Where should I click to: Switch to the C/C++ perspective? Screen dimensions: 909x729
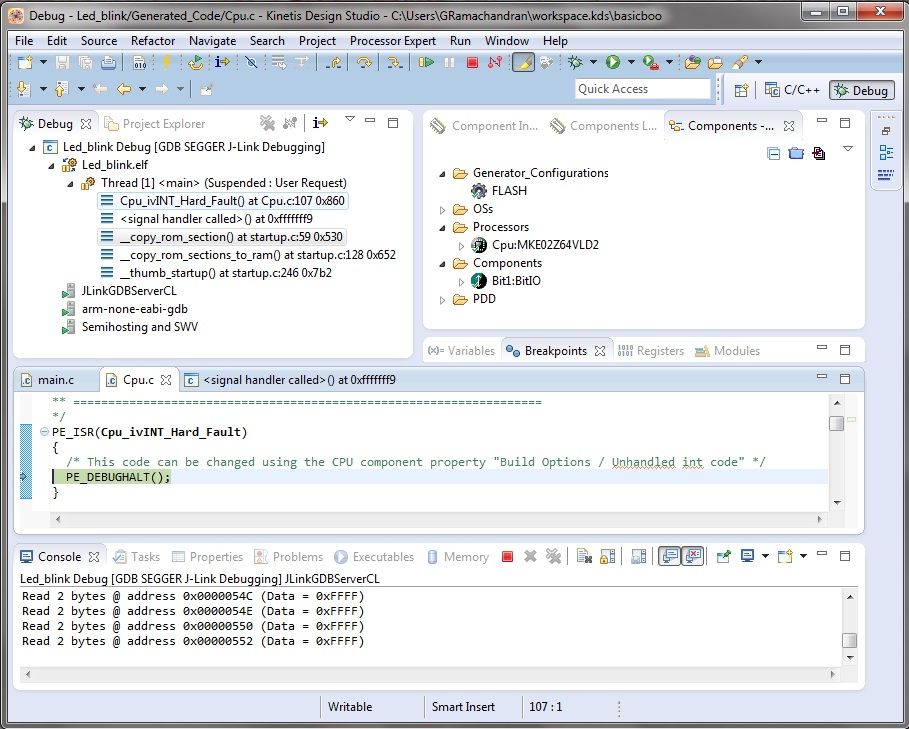point(792,90)
